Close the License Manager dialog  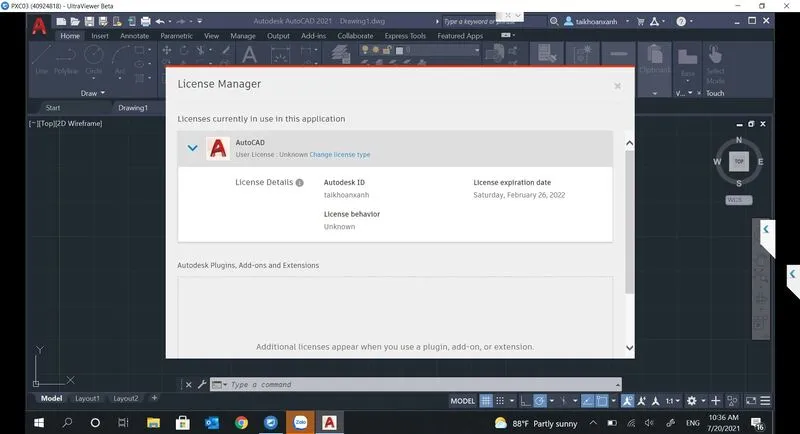coord(617,86)
